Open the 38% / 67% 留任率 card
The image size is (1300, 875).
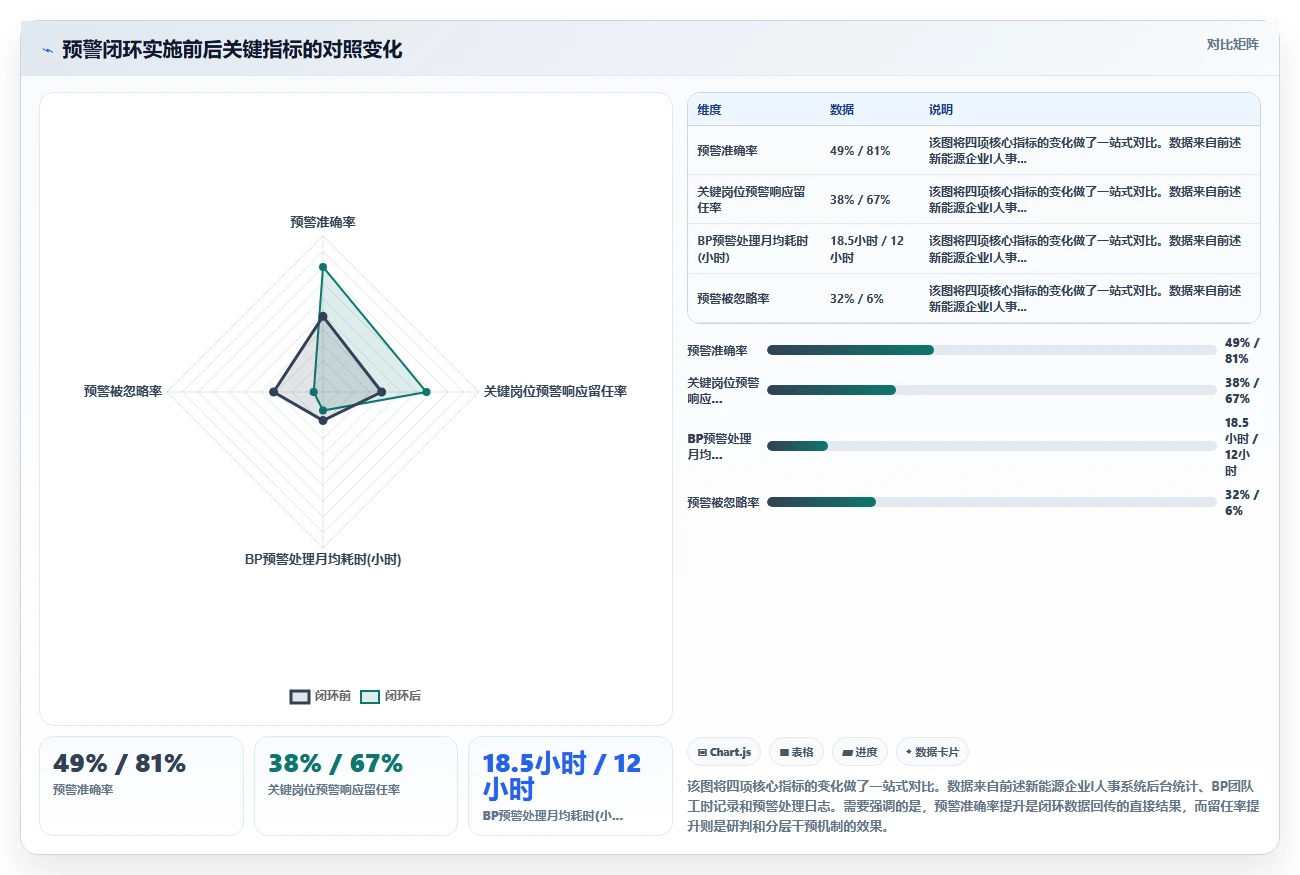coord(356,786)
